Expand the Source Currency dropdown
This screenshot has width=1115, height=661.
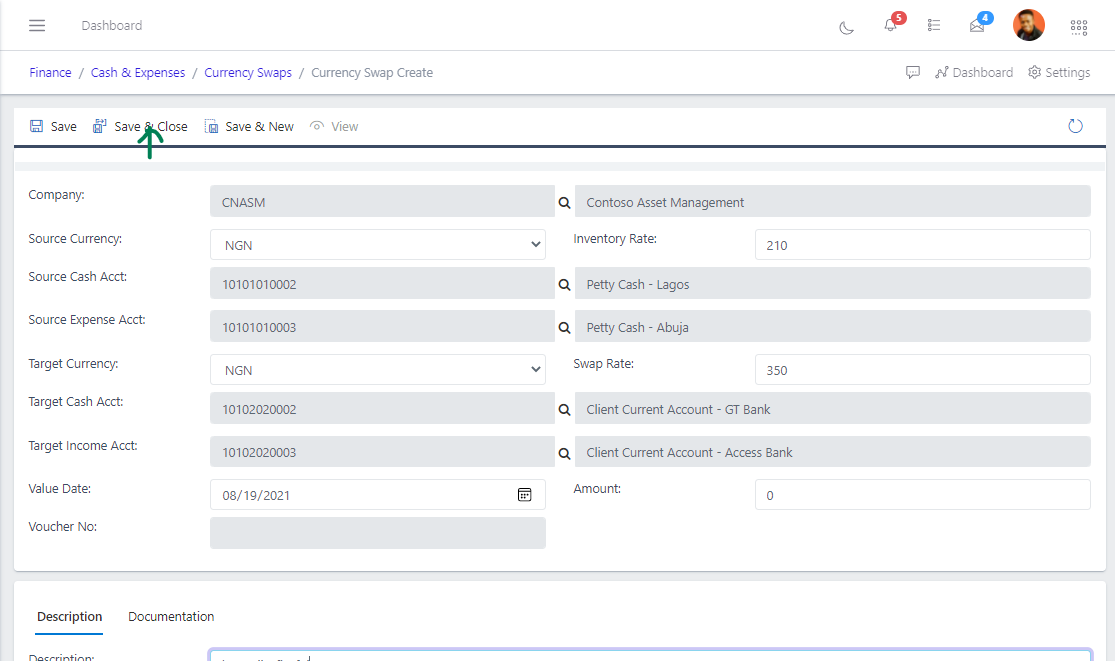(377, 245)
